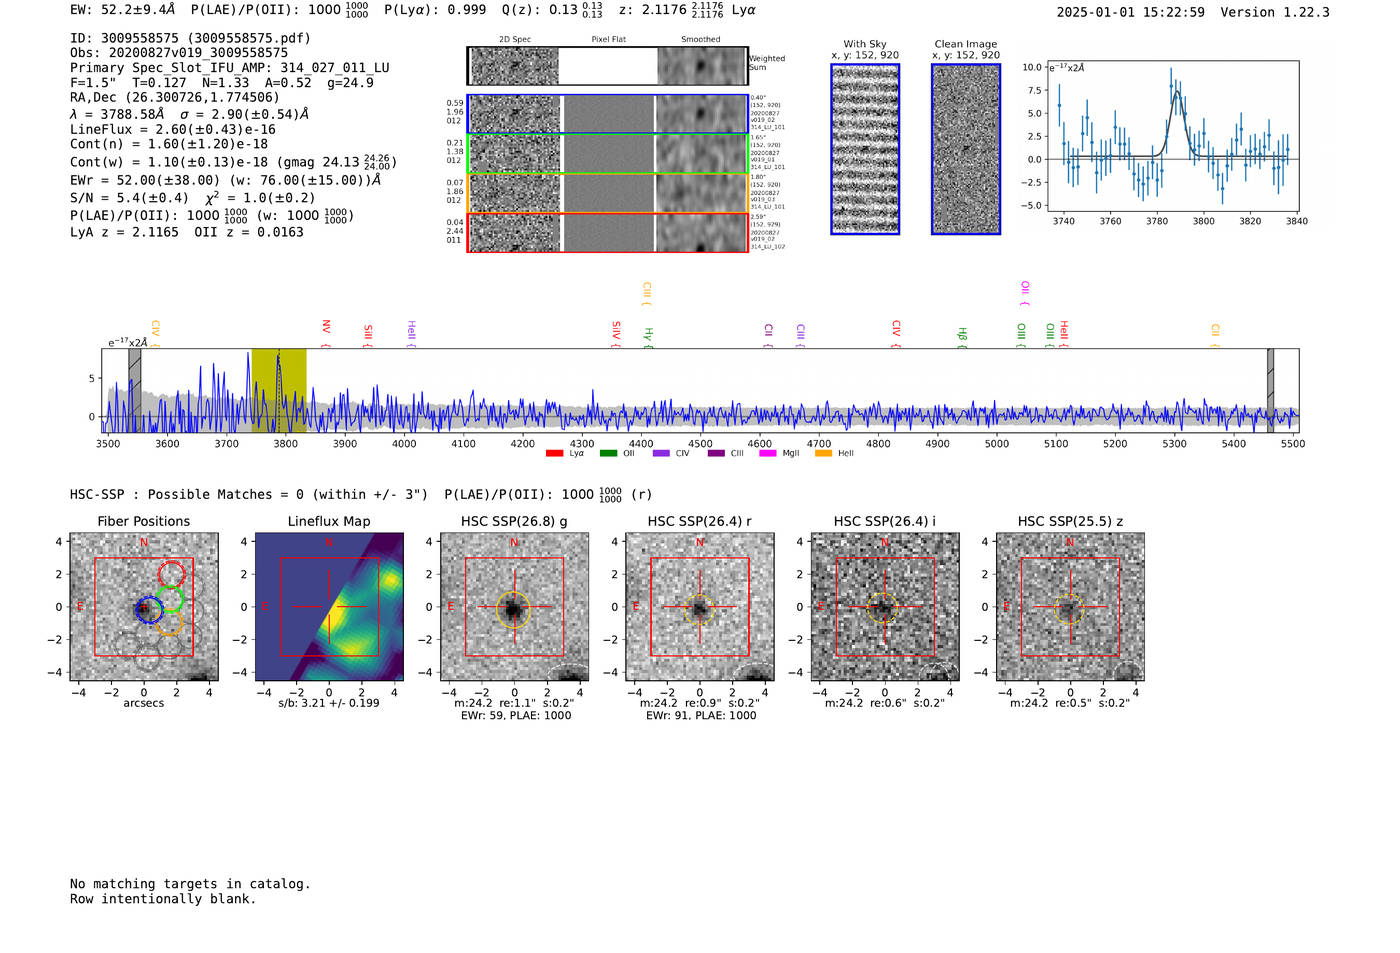1400x953 pixels.
Task: Click the orange CIV marker near 3580 Å
Action: coord(156,334)
